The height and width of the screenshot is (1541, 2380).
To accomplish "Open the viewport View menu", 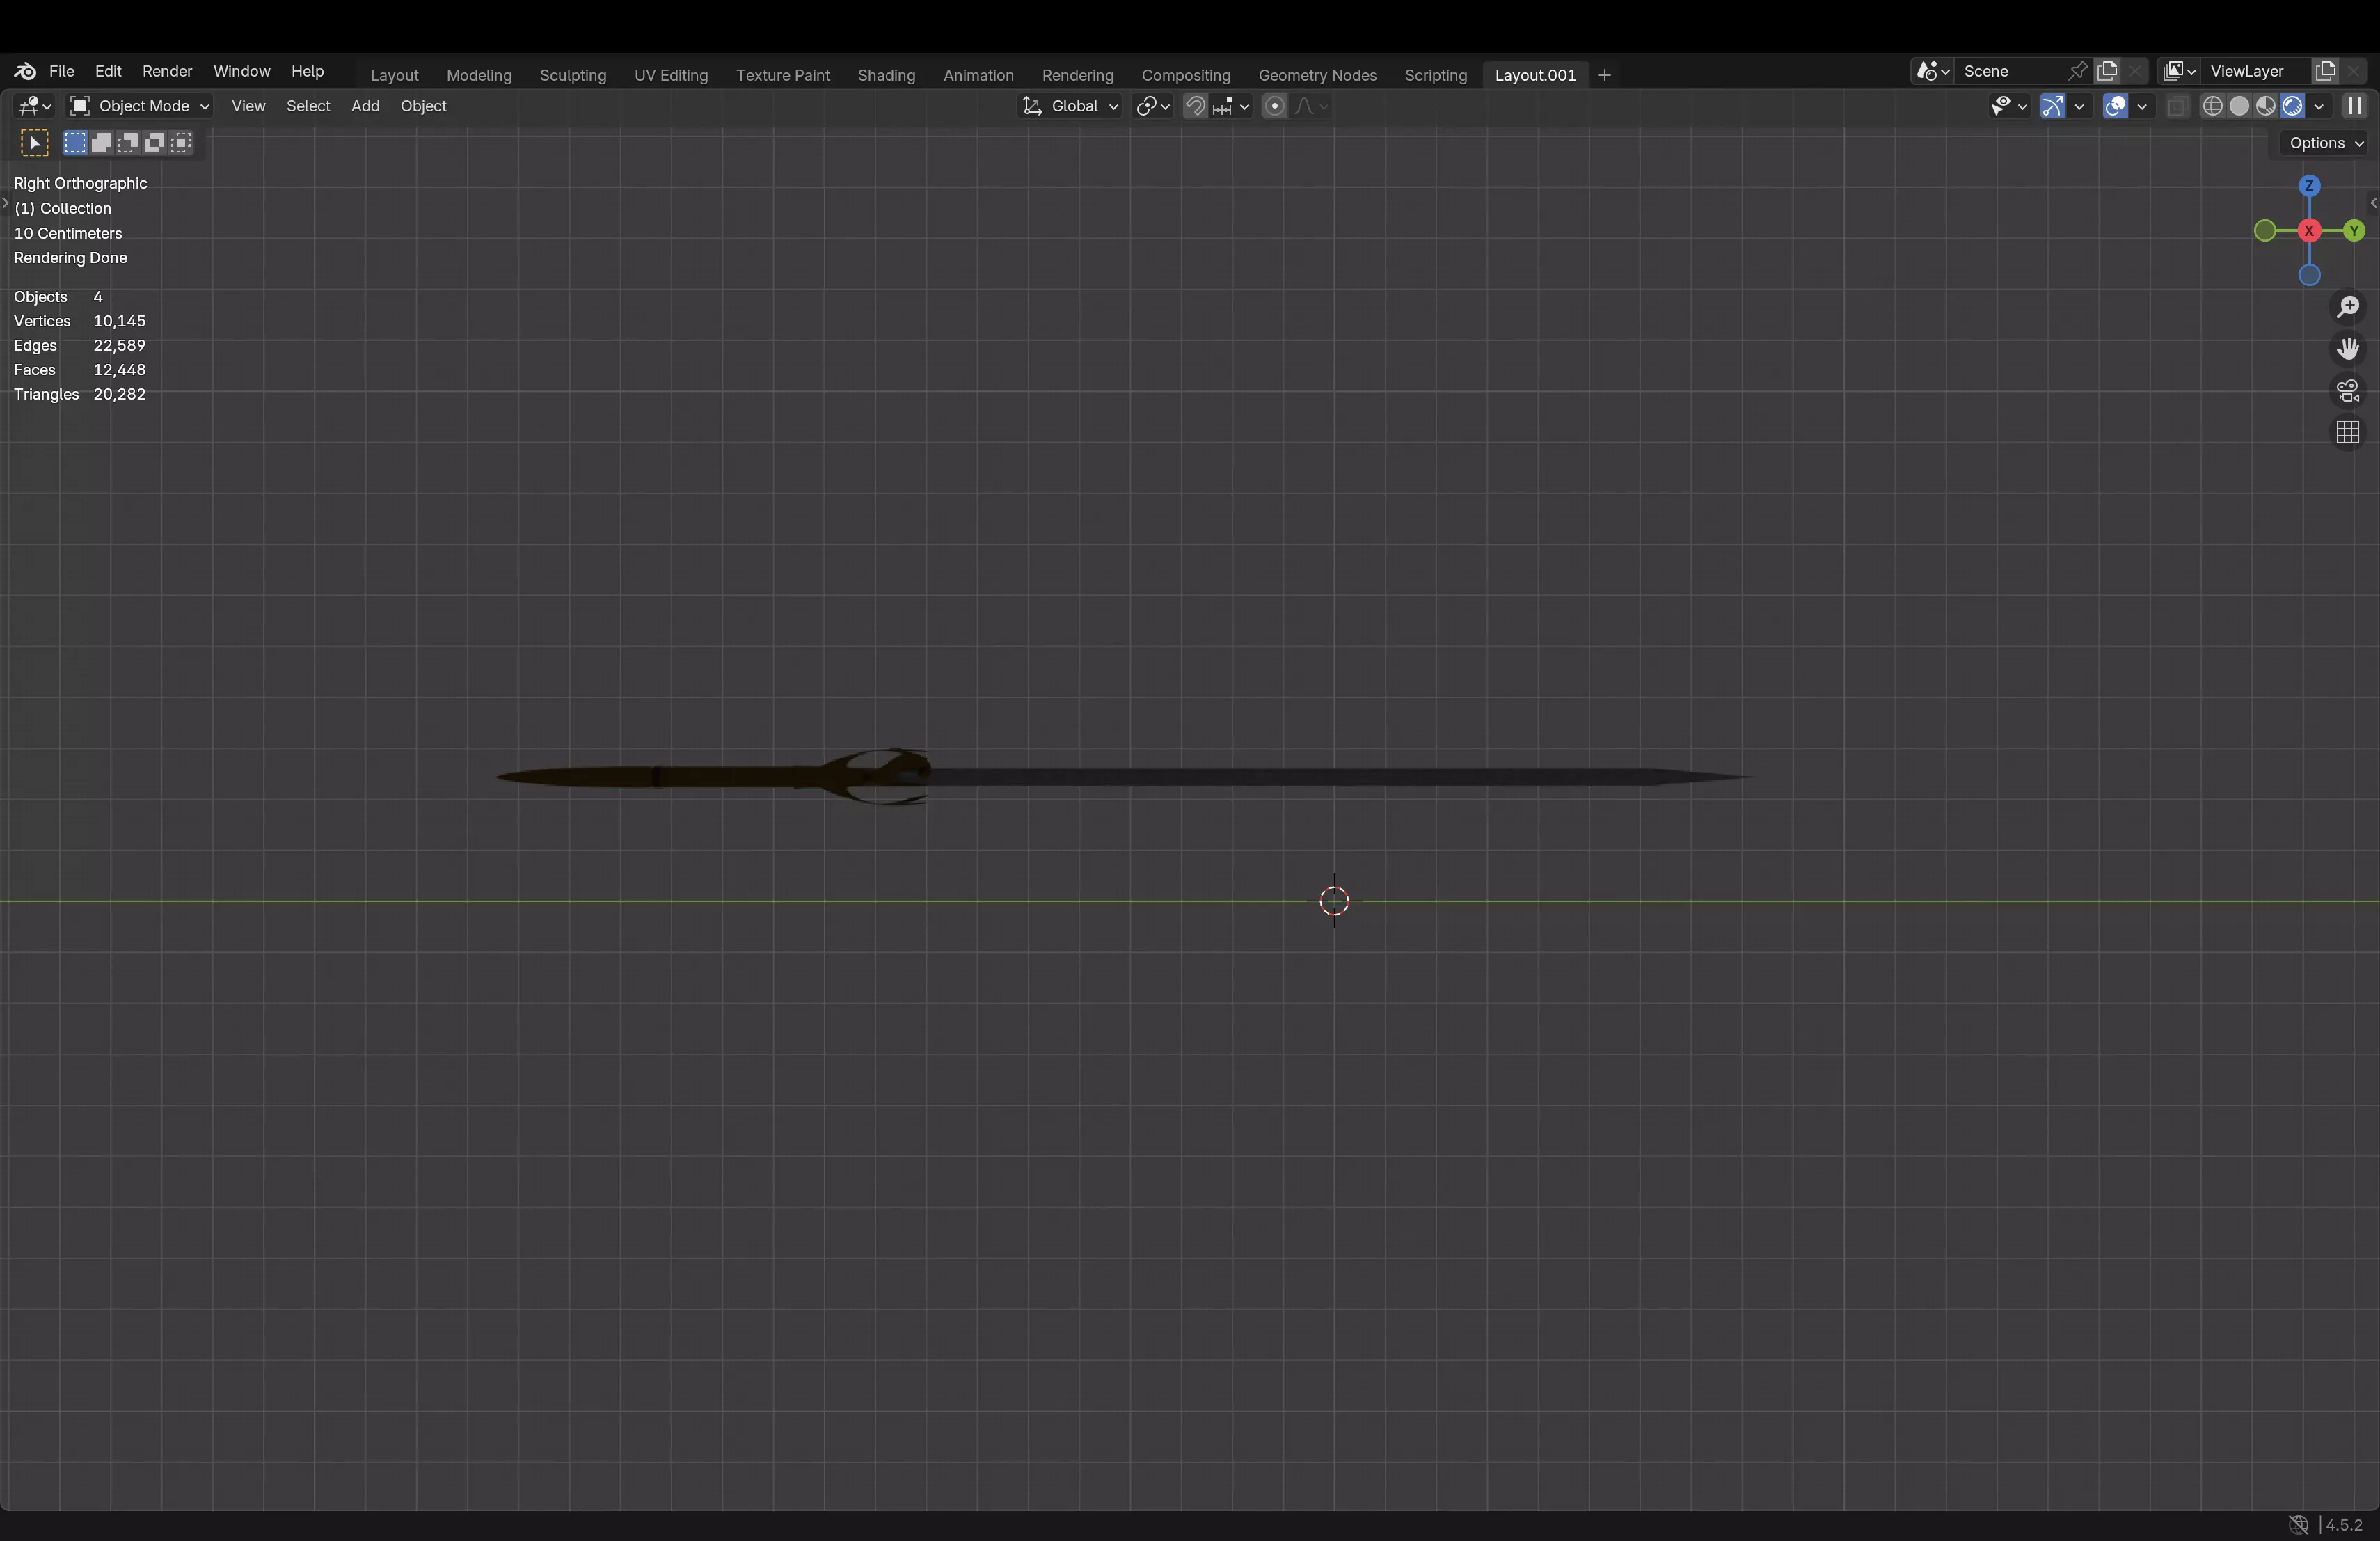I will (248, 106).
